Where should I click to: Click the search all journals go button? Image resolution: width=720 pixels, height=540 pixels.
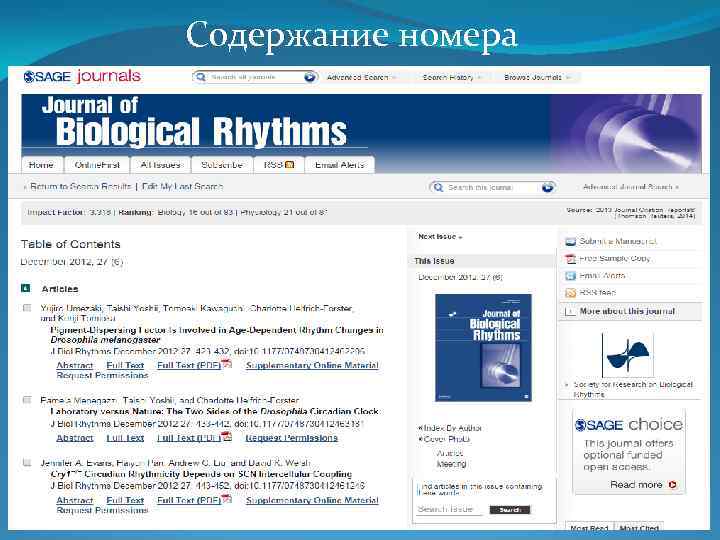point(310,77)
